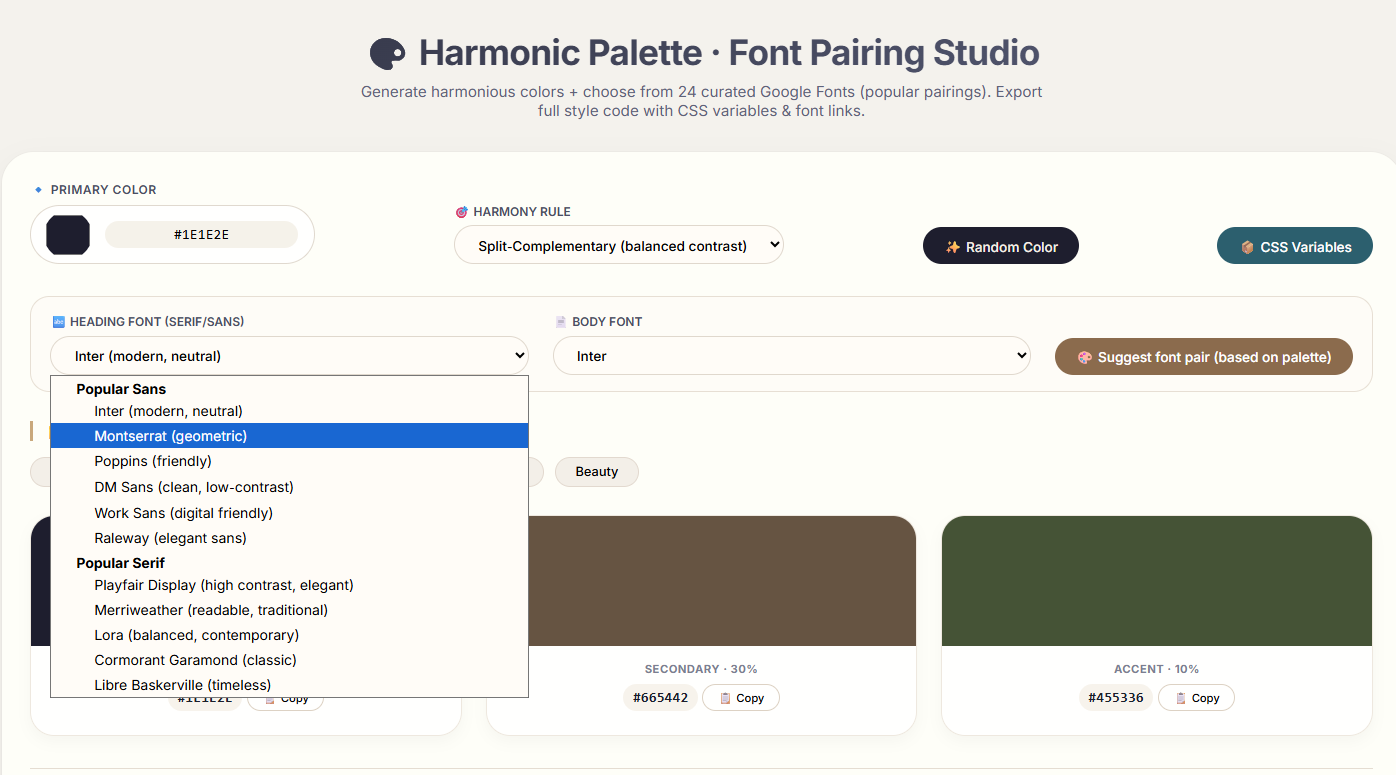
Task: Select Montserrat (geometric) option
Action: [289, 436]
